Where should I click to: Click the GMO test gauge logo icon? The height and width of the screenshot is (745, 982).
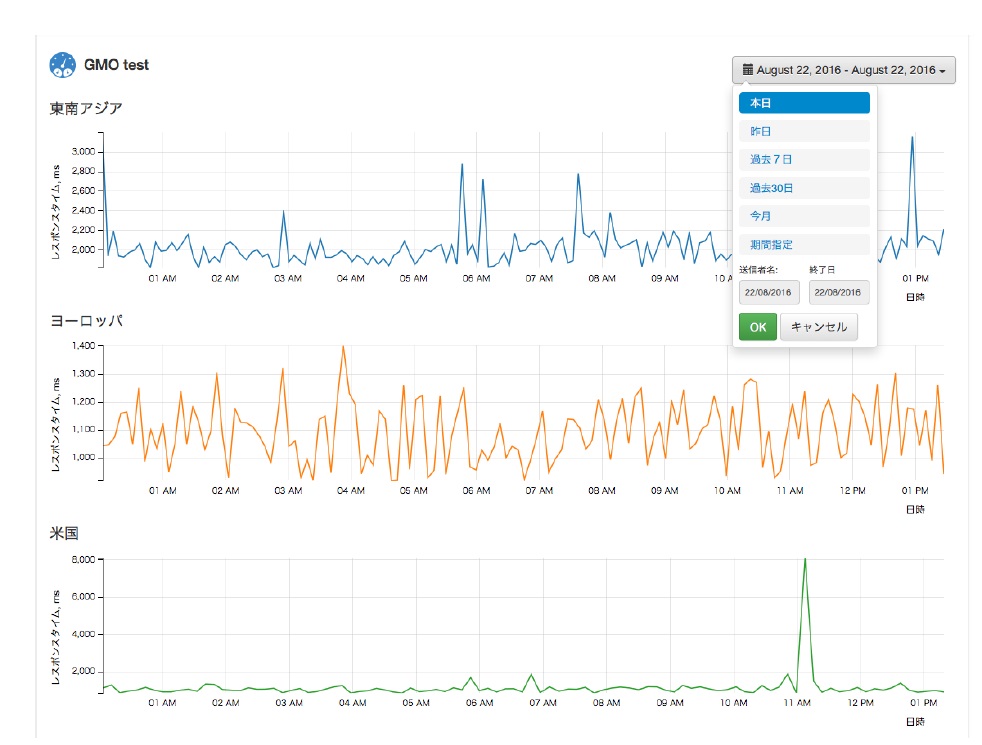coord(63,65)
